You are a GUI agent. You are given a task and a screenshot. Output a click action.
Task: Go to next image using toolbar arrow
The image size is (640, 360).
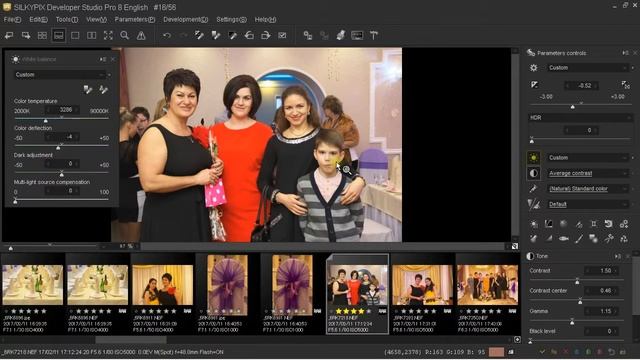pos(26,36)
